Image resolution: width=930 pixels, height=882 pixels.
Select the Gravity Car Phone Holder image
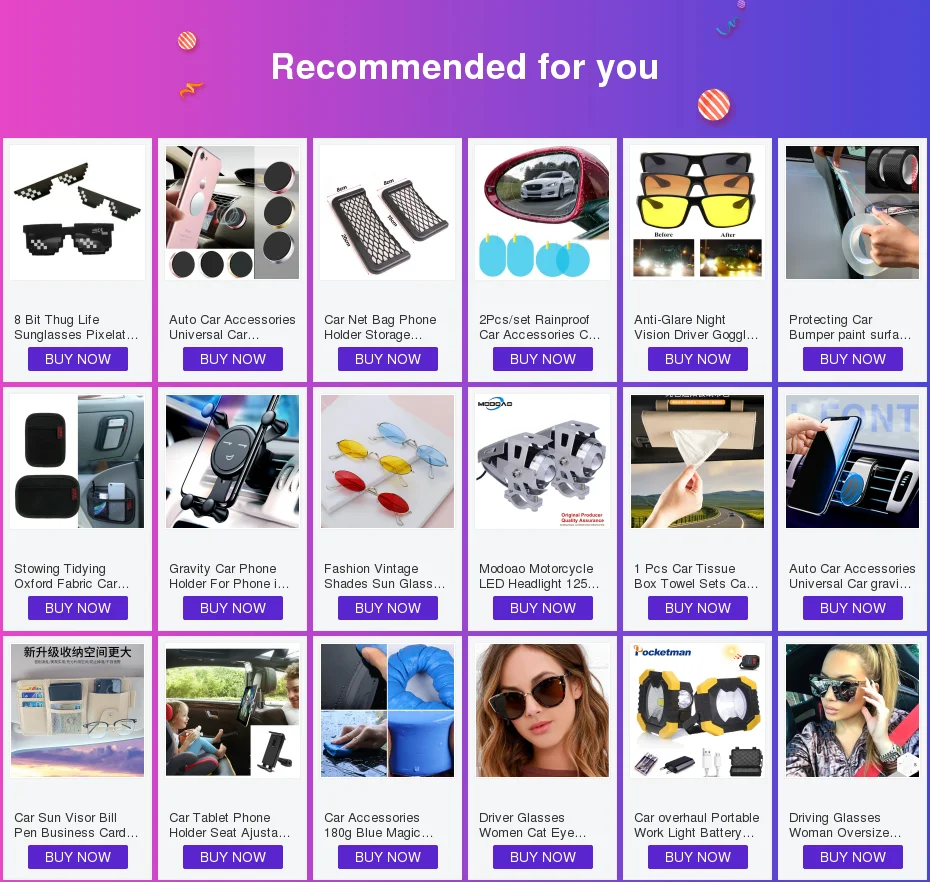232,461
